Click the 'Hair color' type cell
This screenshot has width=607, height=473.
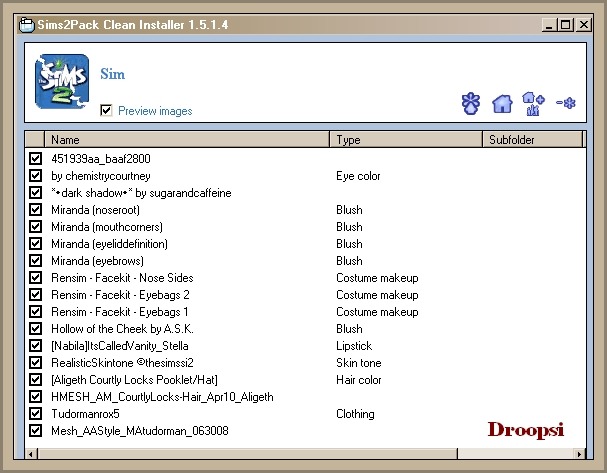pyautogui.click(x=358, y=380)
